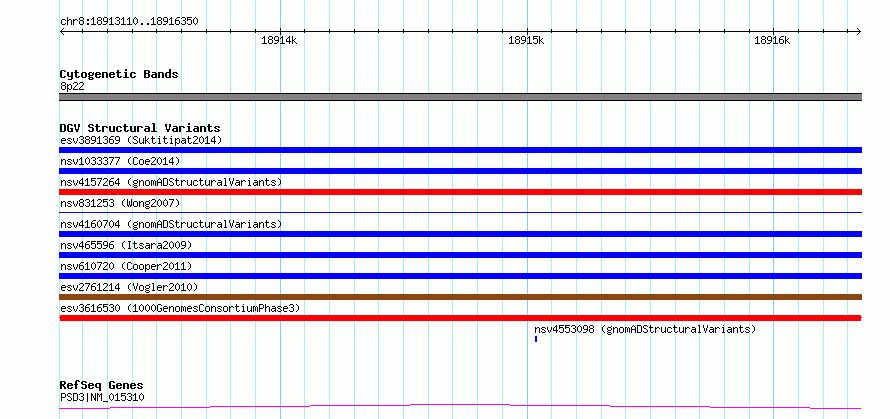This screenshot has height=419, width=890.
Task: Click the nsv4160704 variant bar
Action: 460,234
